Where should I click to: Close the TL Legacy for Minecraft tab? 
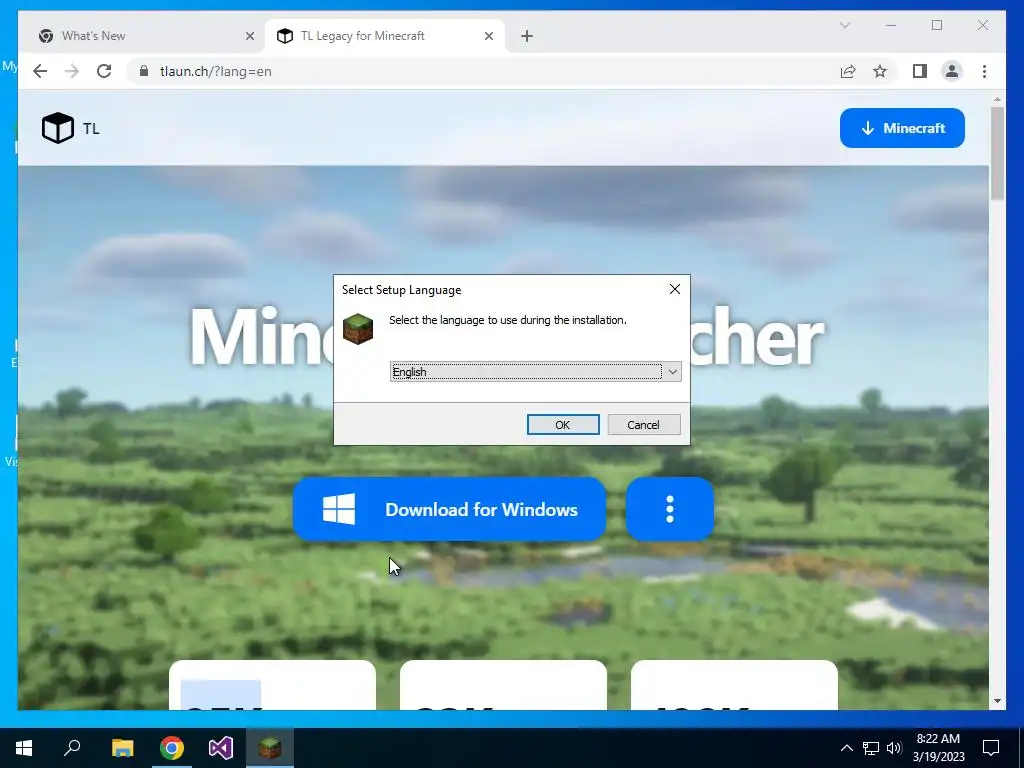[488, 36]
